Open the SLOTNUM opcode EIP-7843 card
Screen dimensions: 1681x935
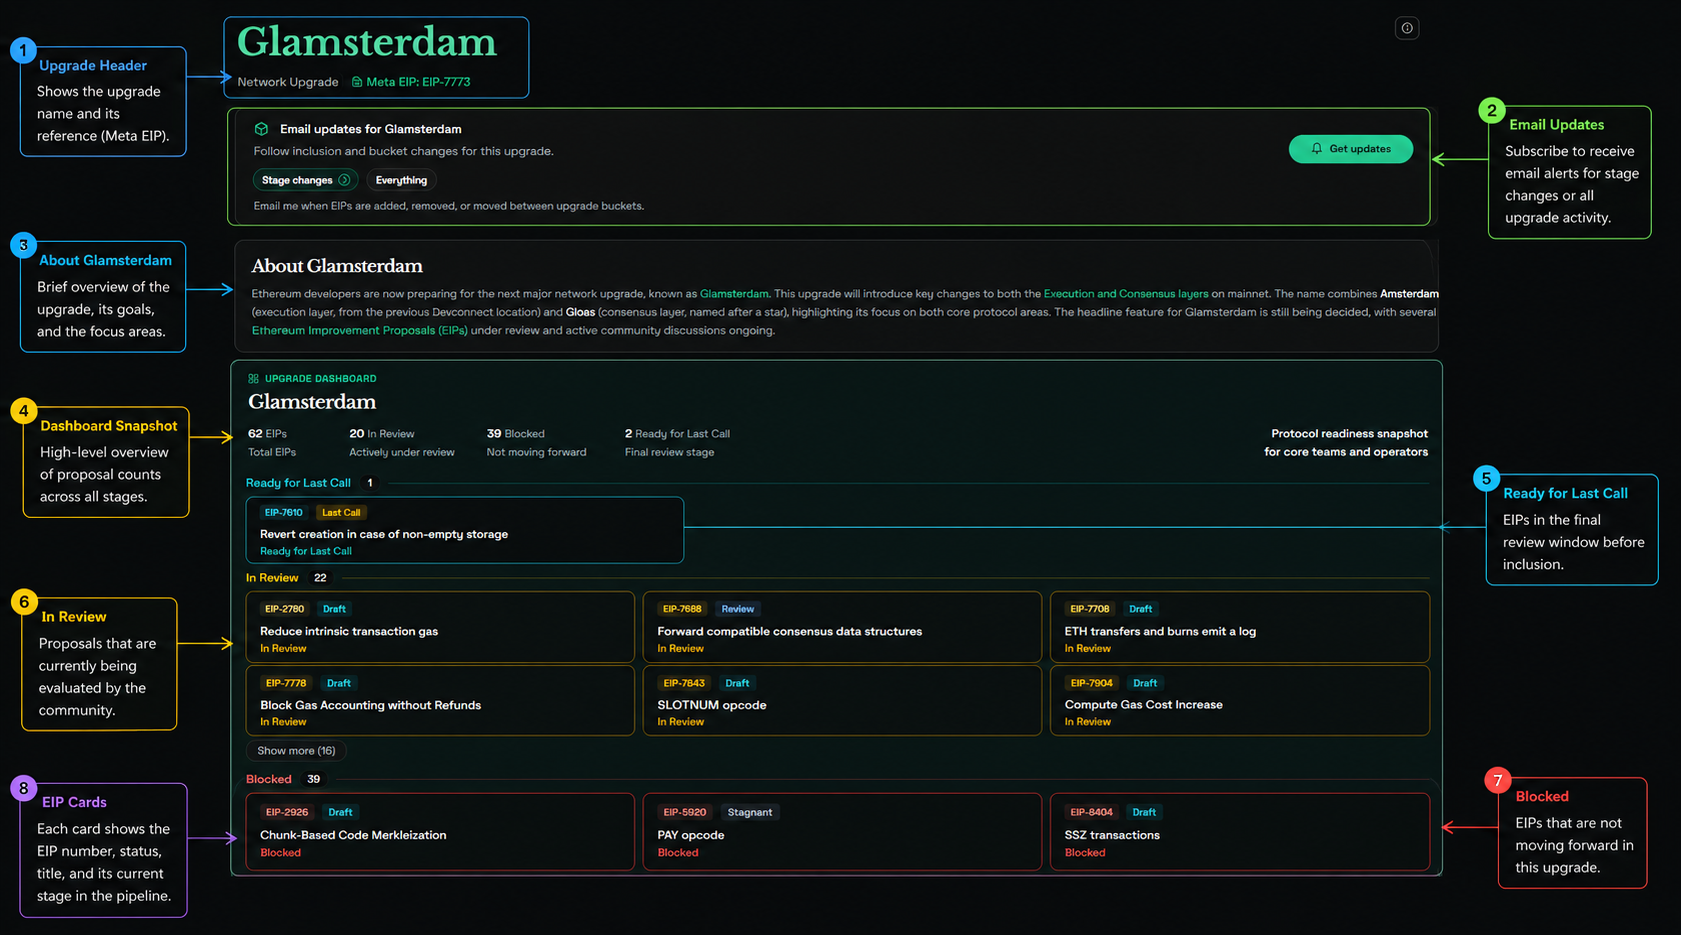pos(841,701)
